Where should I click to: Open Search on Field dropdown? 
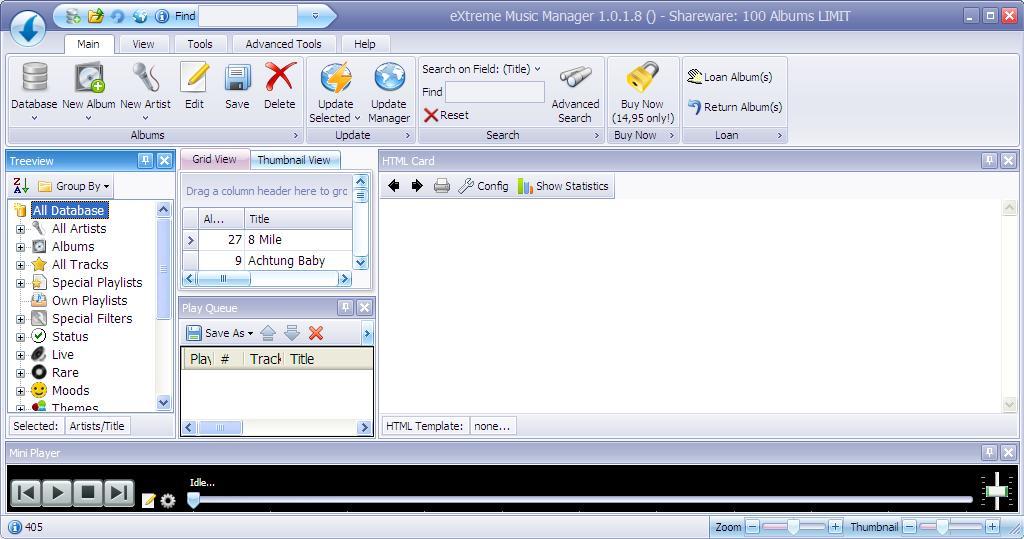481,69
